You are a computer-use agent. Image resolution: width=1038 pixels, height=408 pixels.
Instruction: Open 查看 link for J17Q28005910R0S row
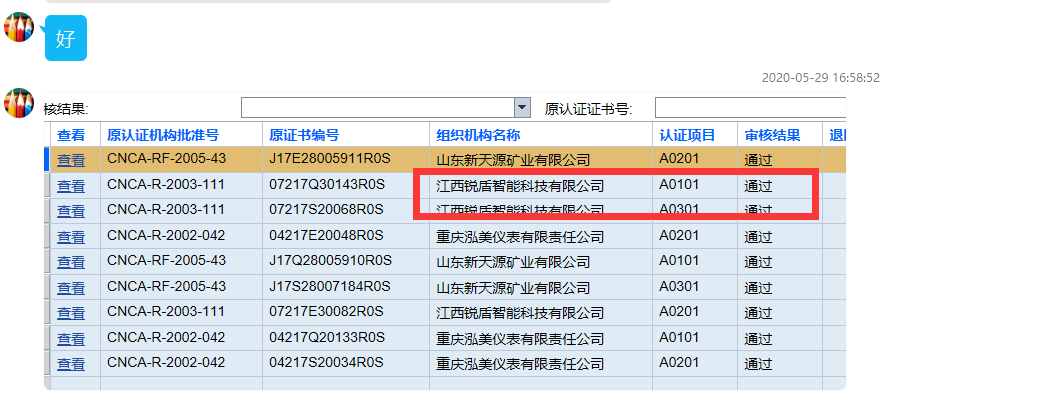[x=71, y=262]
